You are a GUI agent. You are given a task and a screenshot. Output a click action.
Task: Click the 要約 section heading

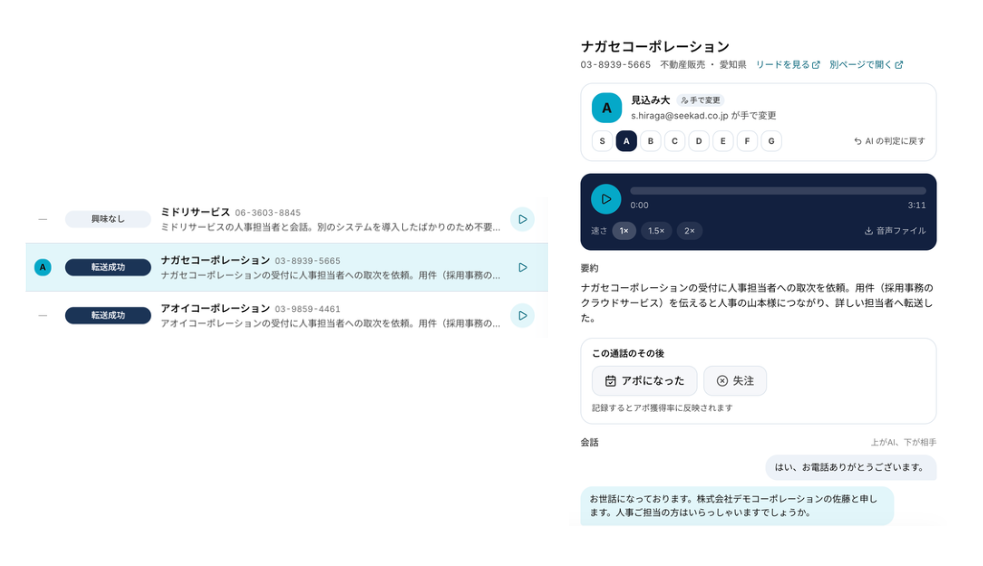[x=589, y=268]
